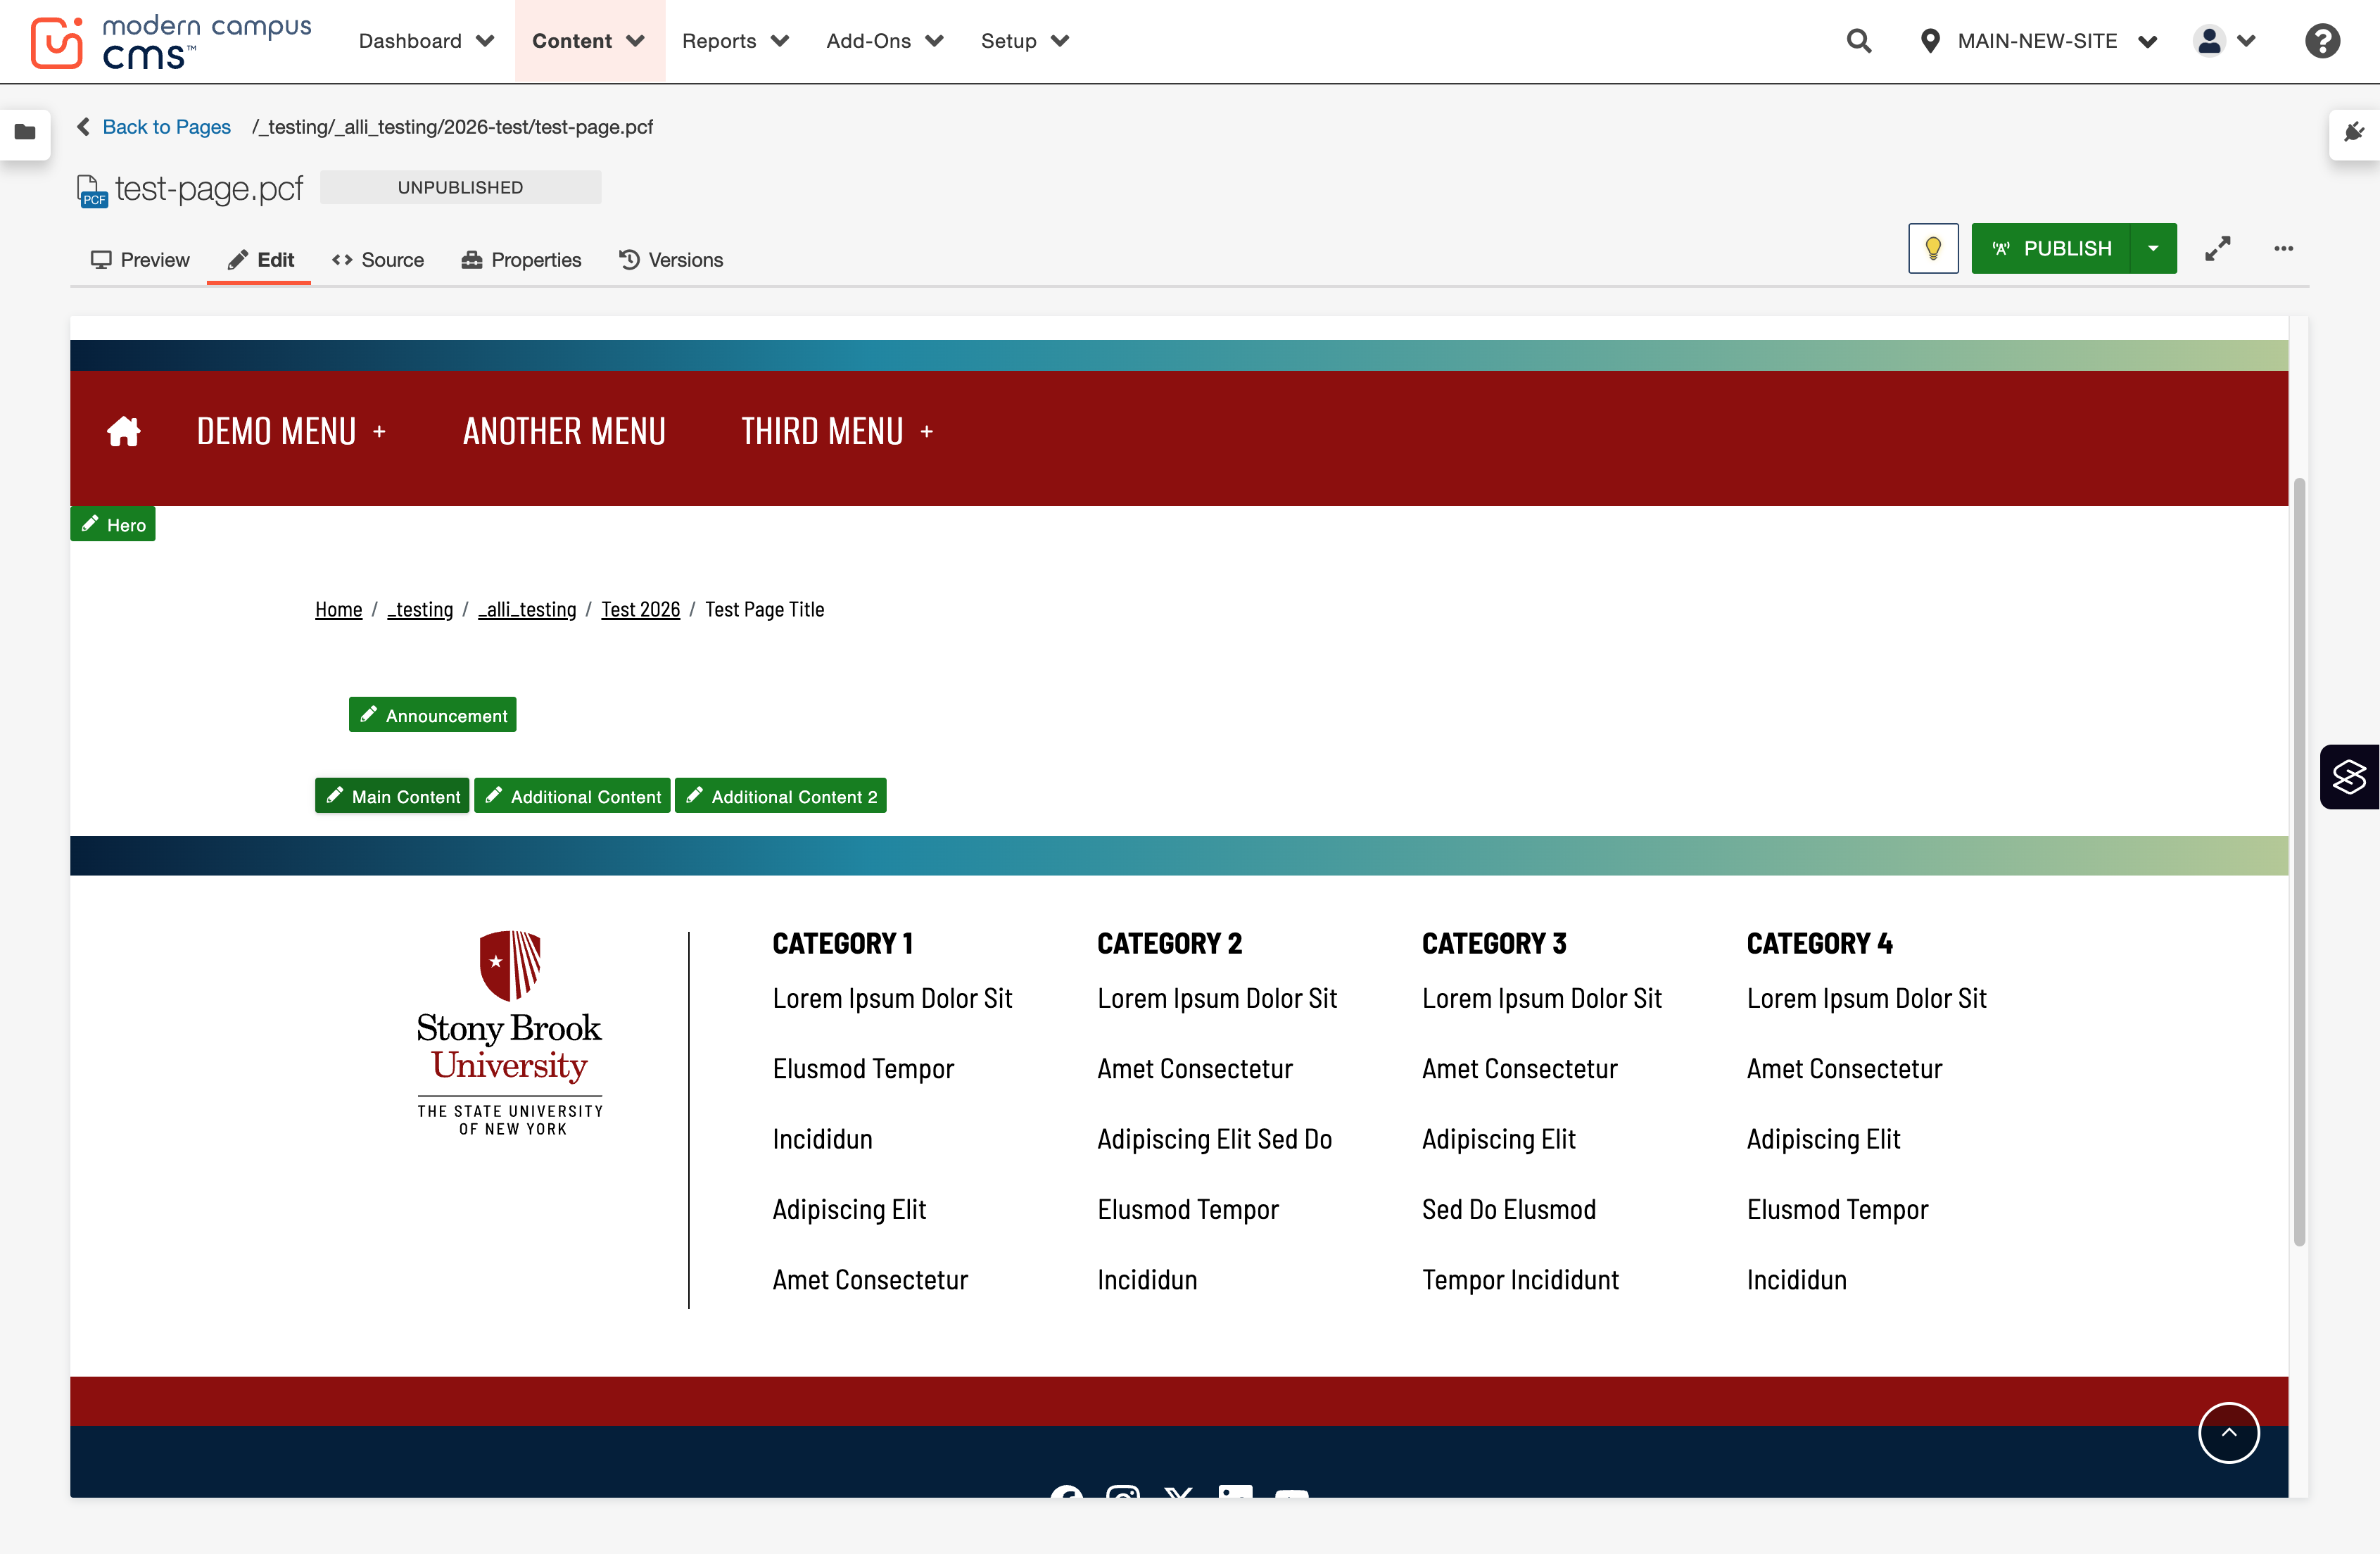Open the global search magnifier icon

(x=1858, y=41)
